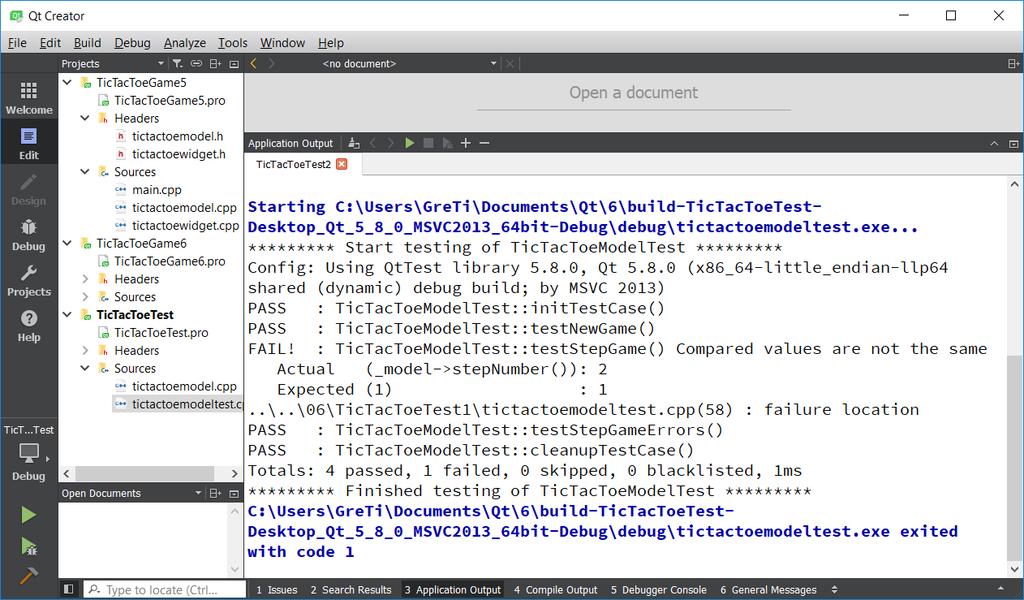Clear the Application Output pane
The image size is (1024, 600).
pyautogui.click(x=353, y=143)
